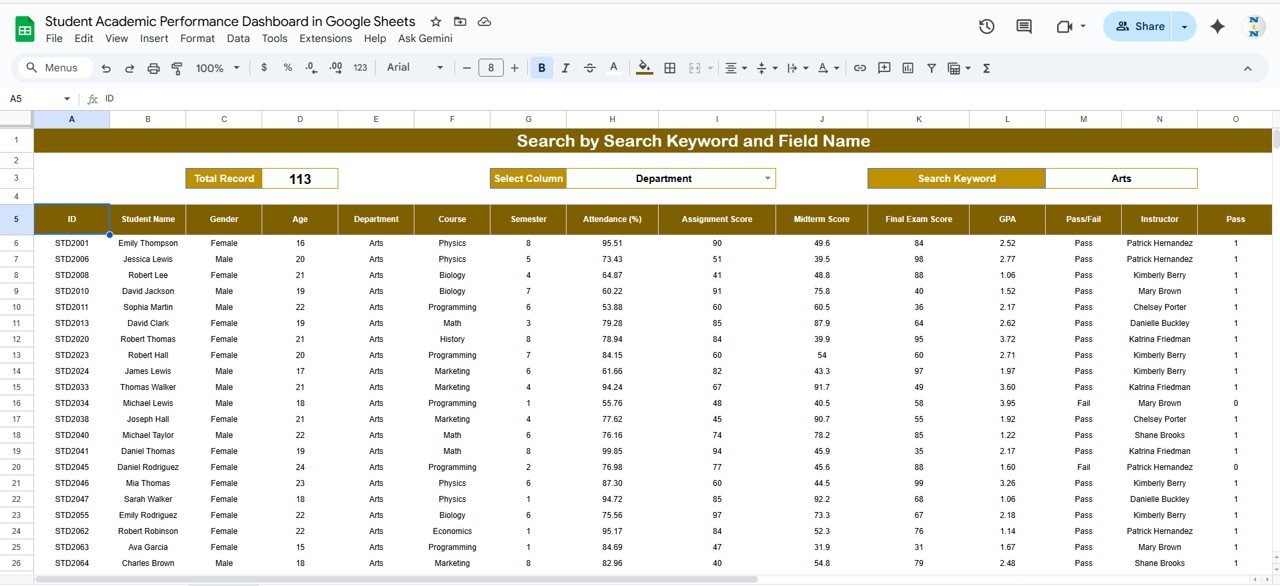The width and height of the screenshot is (1280, 586).
Task: Select the Paint format tool
Action: point(177,68)
